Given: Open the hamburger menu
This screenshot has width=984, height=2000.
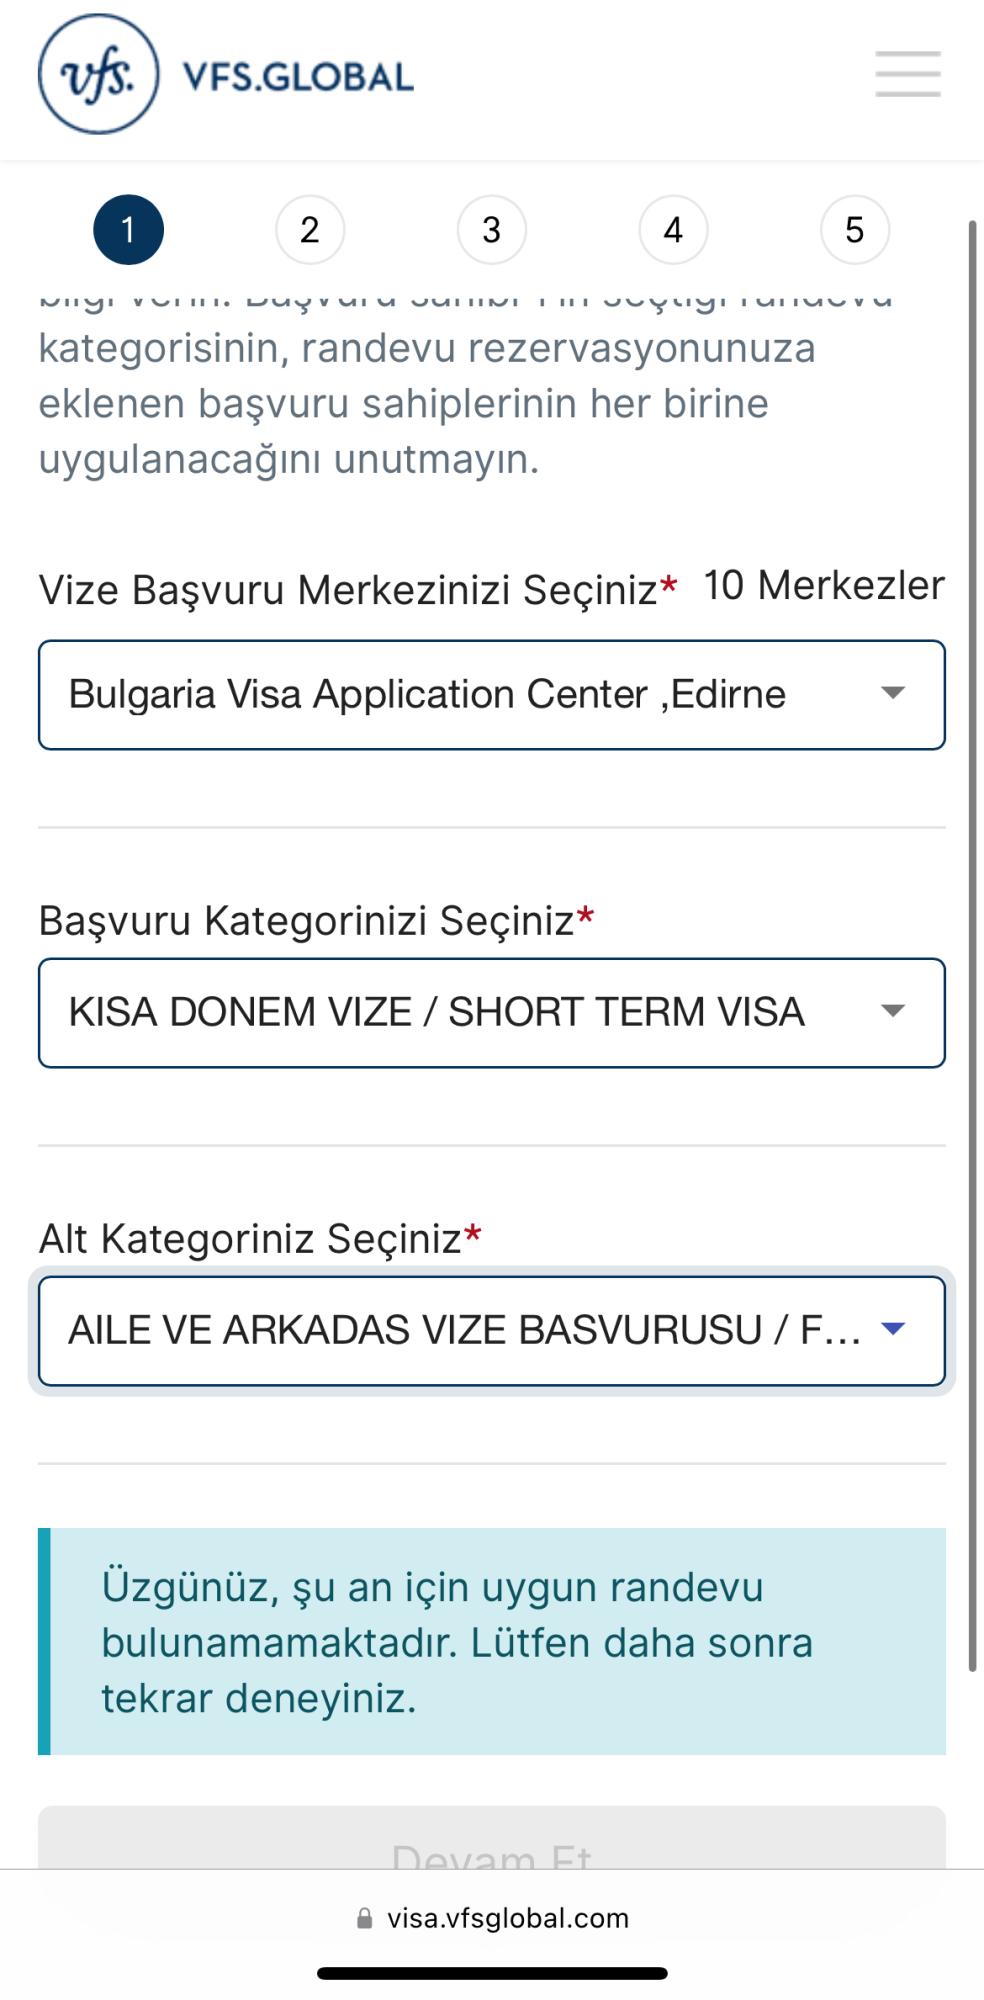Looking at the screenshot, I should [907, 74].
